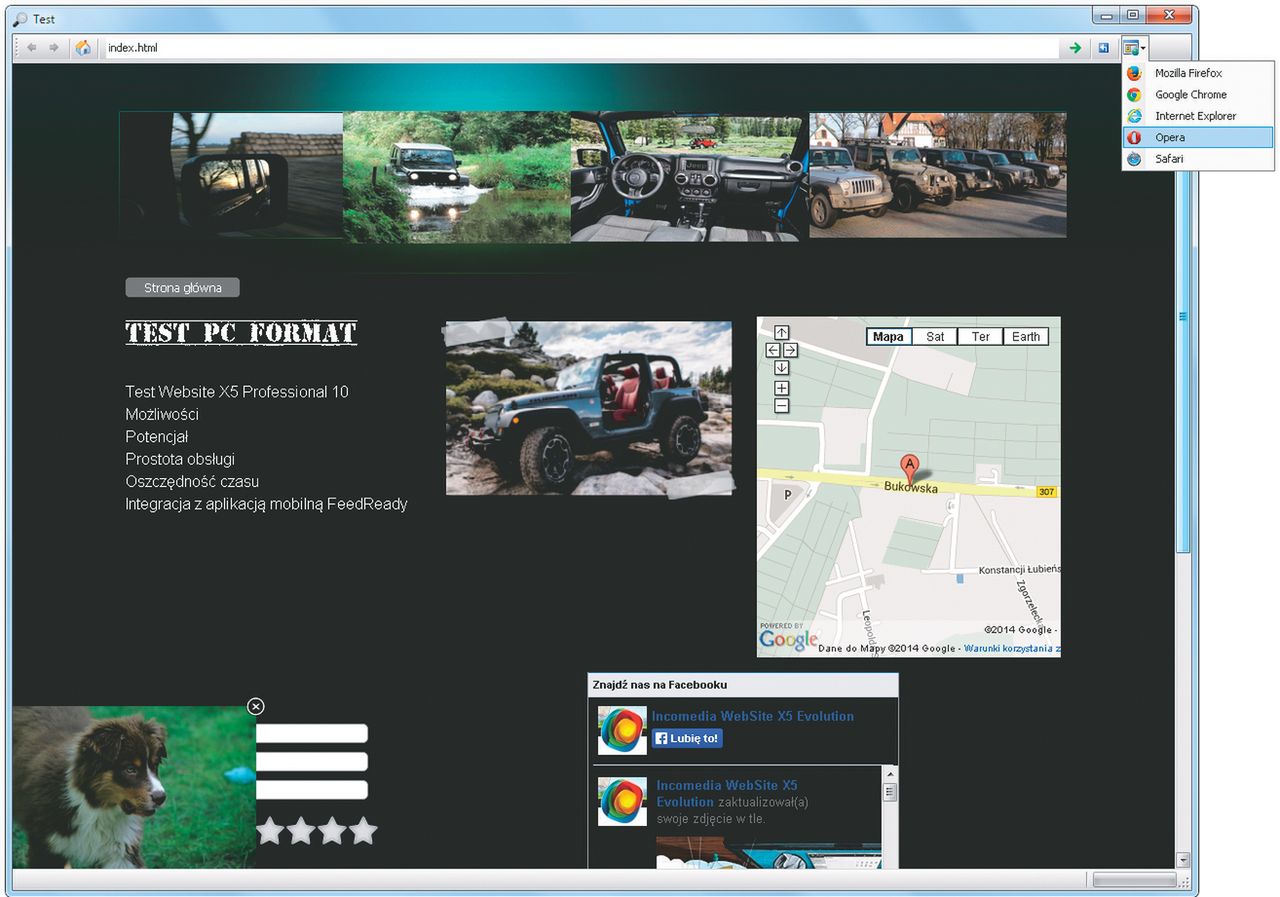
Task: Choose Opera in the browser menu
Action: click(1198, 137)
